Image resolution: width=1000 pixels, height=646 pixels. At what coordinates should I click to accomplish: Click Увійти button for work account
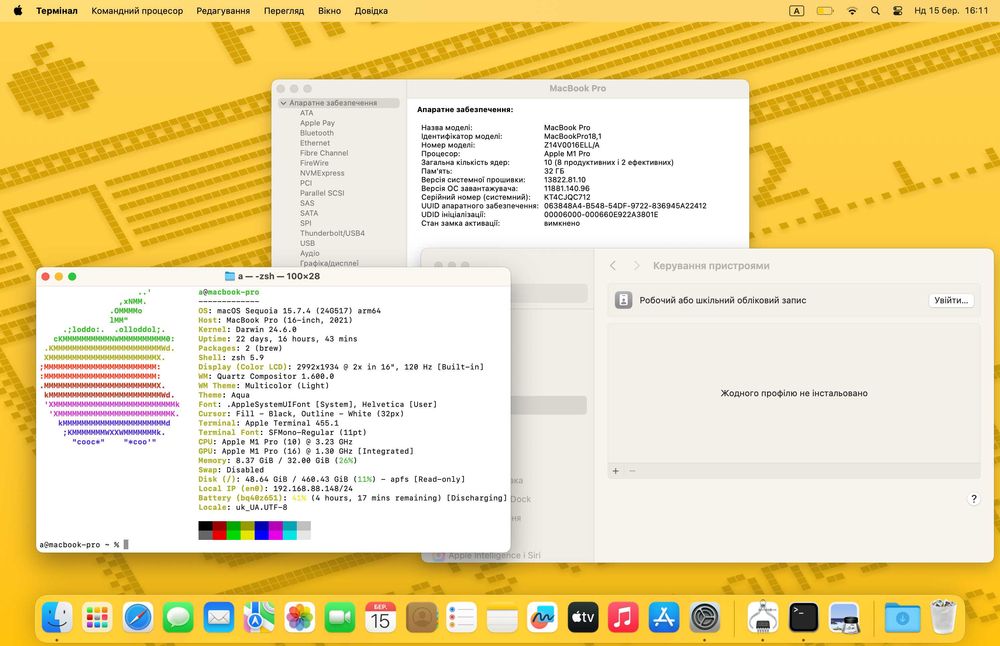coord(951,300)
